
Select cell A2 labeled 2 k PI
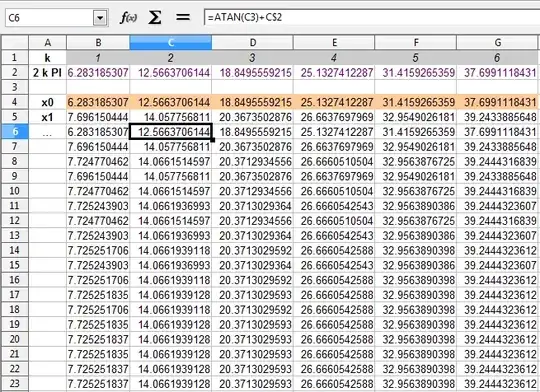tap(48, 72)
